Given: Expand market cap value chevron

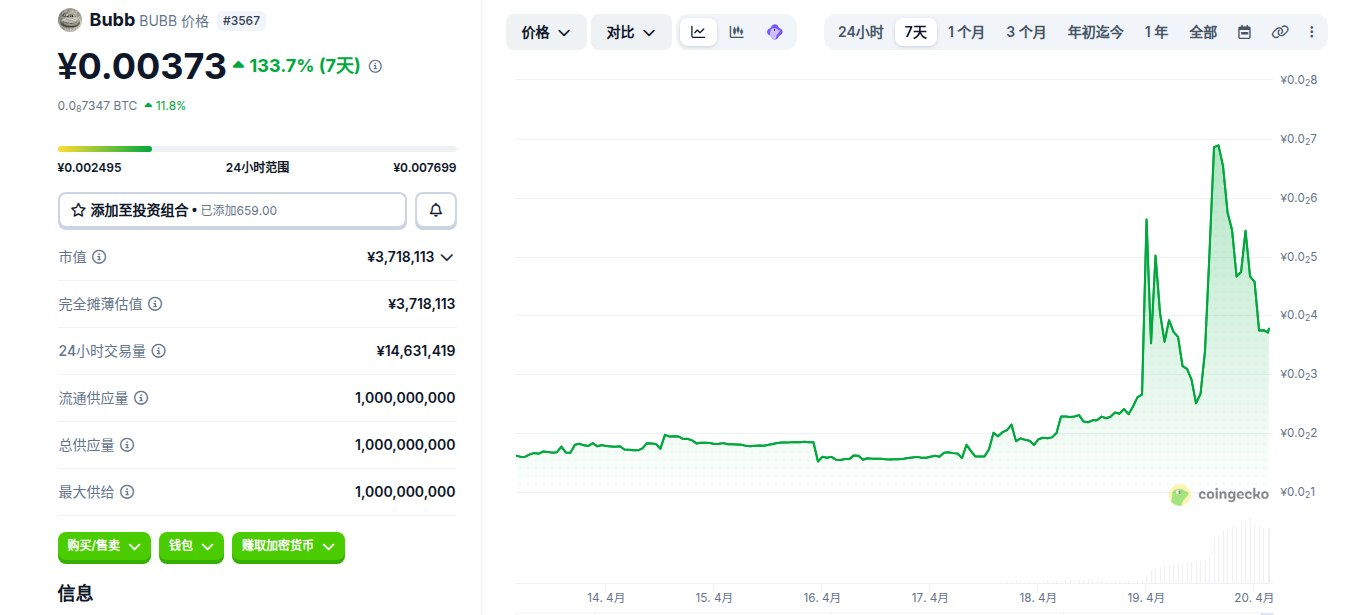Looking at the screenshot, I should tap(447, 257).
